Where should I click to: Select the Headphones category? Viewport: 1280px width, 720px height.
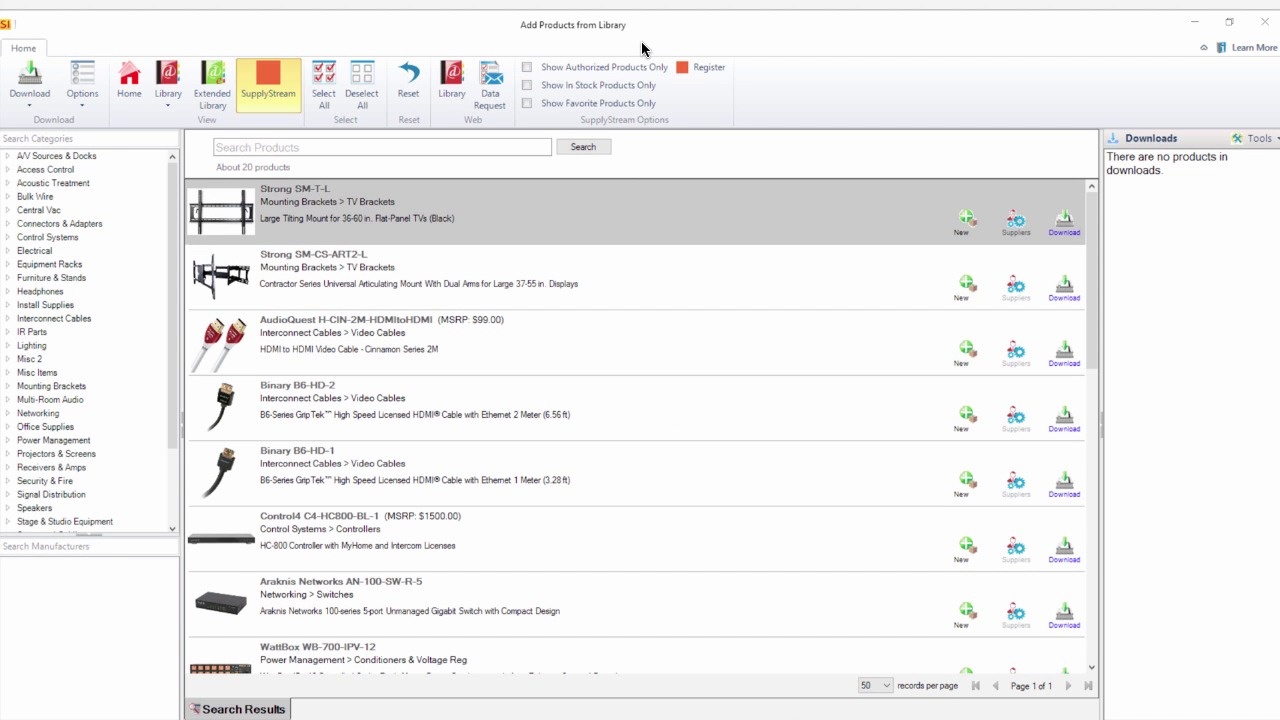[x=40, y=291]
